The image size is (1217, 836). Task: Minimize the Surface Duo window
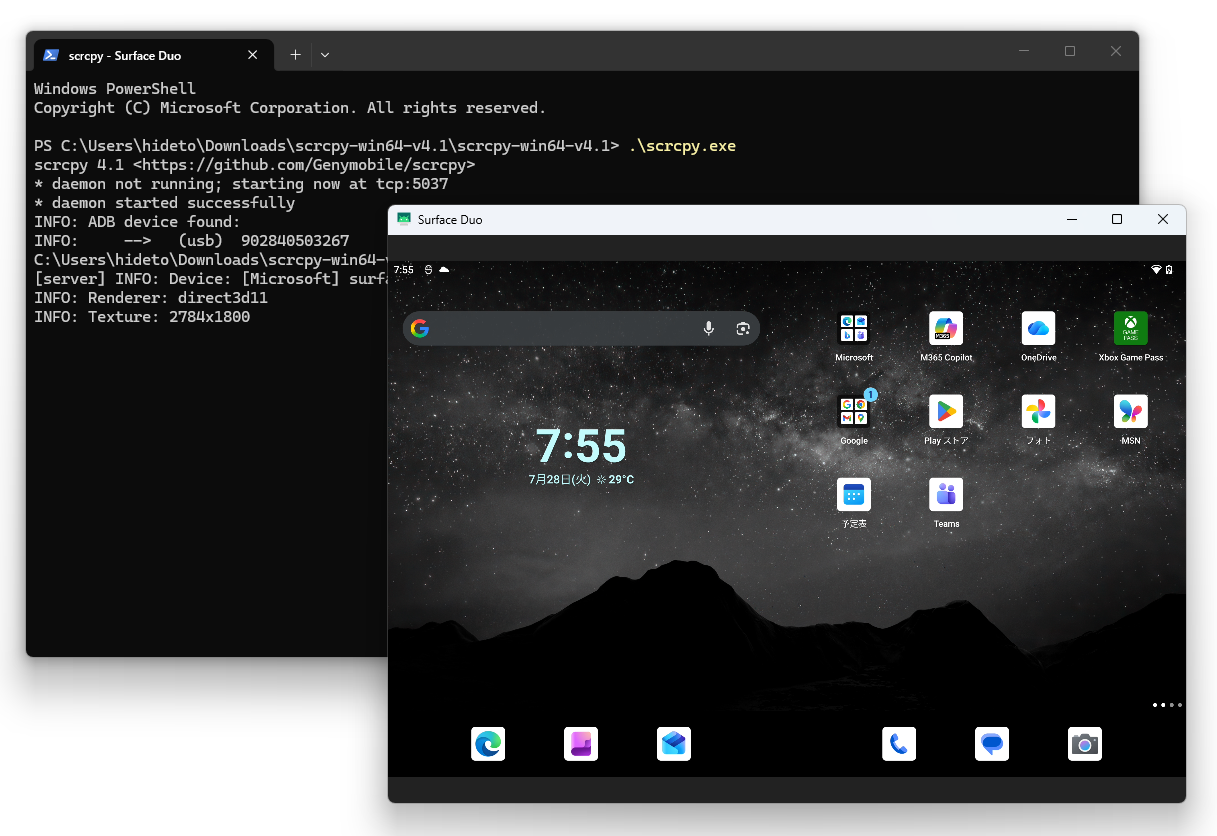click(1071, 219)
